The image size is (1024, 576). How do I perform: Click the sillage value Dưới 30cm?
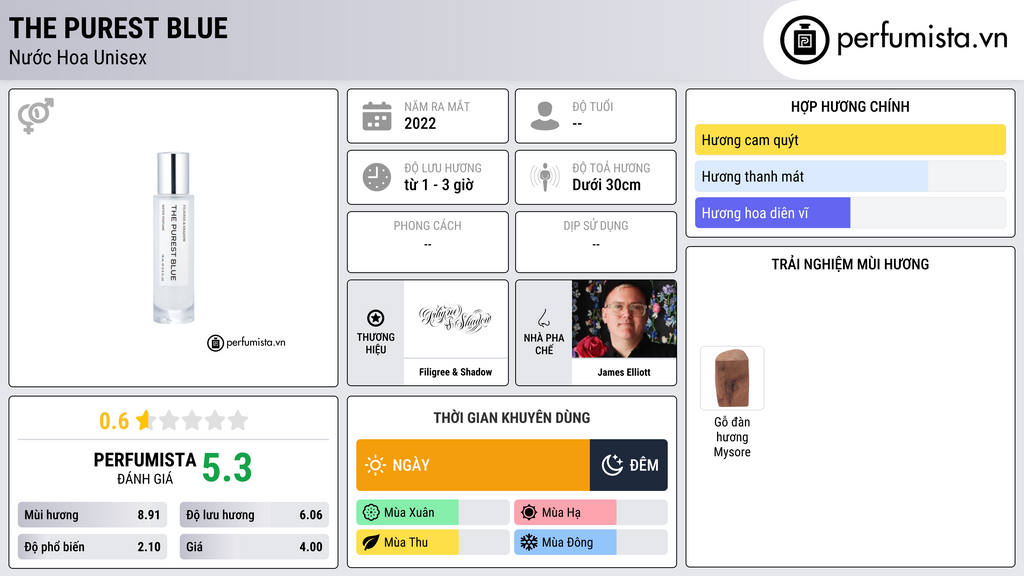[607, 185]
